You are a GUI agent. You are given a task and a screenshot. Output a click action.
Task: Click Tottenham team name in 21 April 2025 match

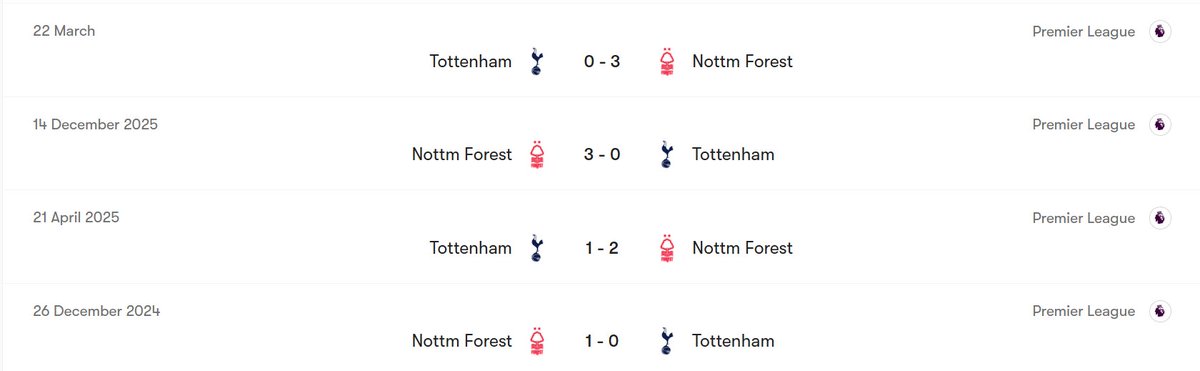coord(471,248)
